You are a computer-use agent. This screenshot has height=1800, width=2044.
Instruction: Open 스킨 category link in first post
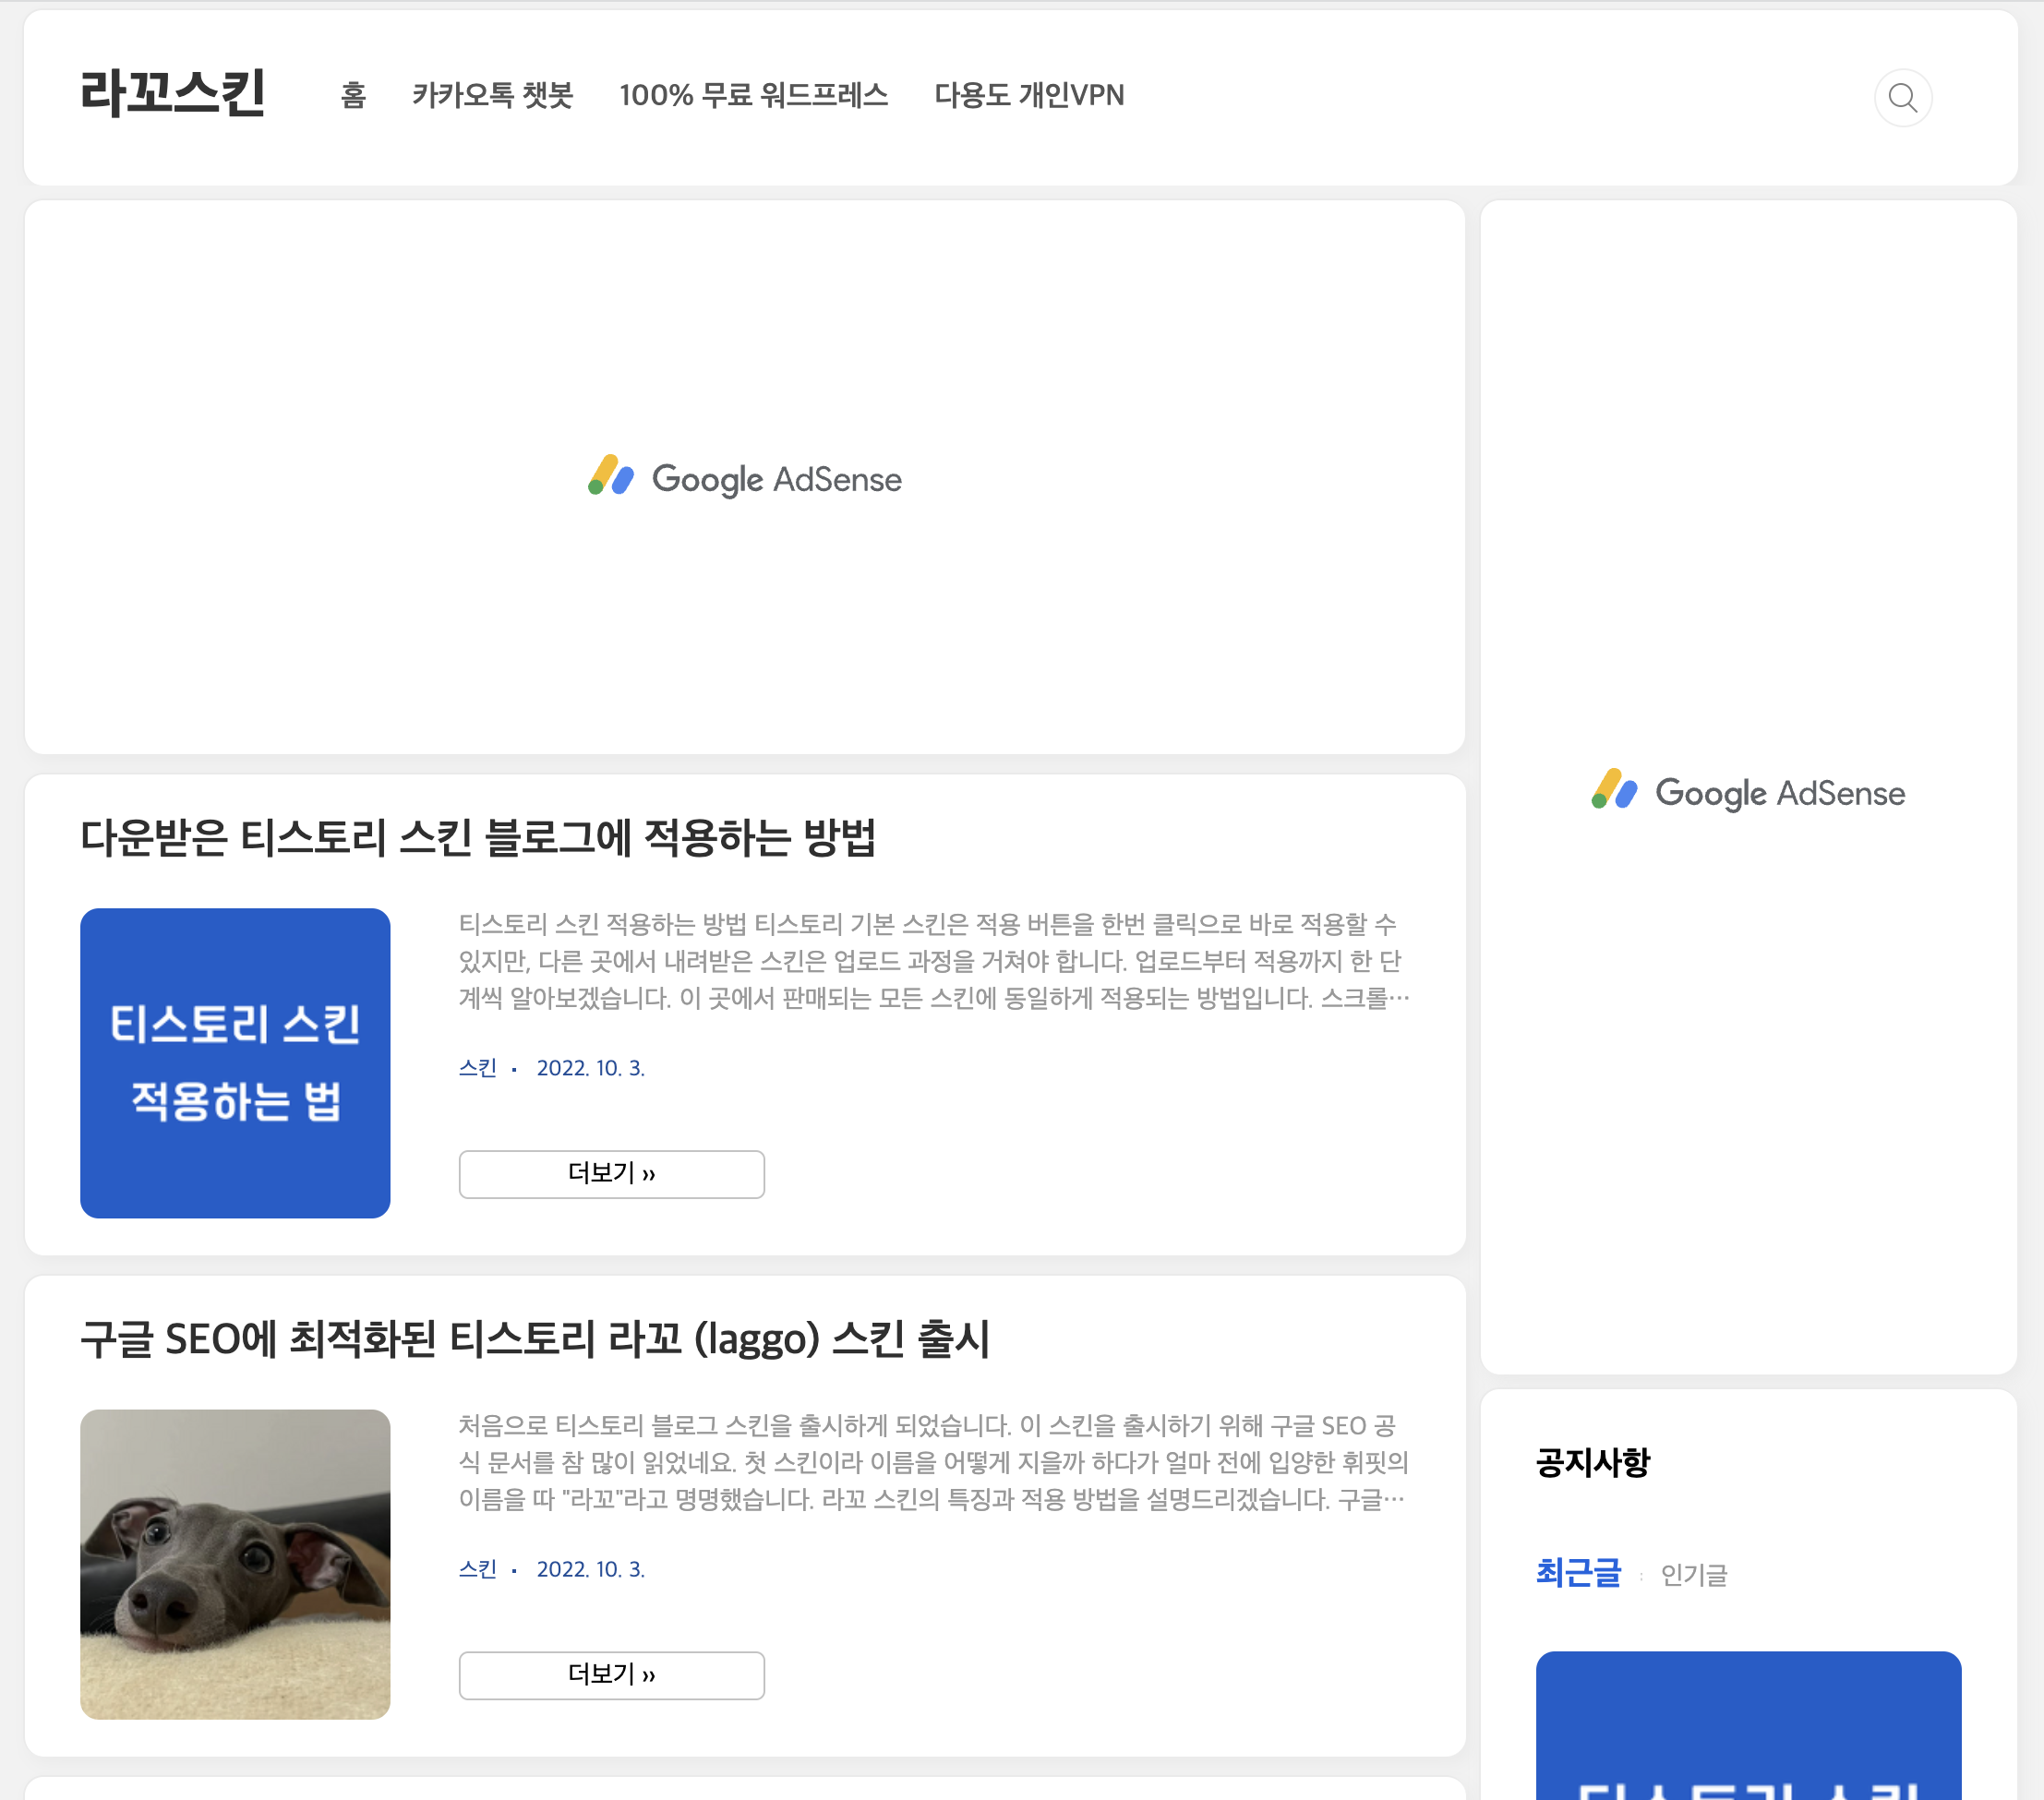[477, 1068]
